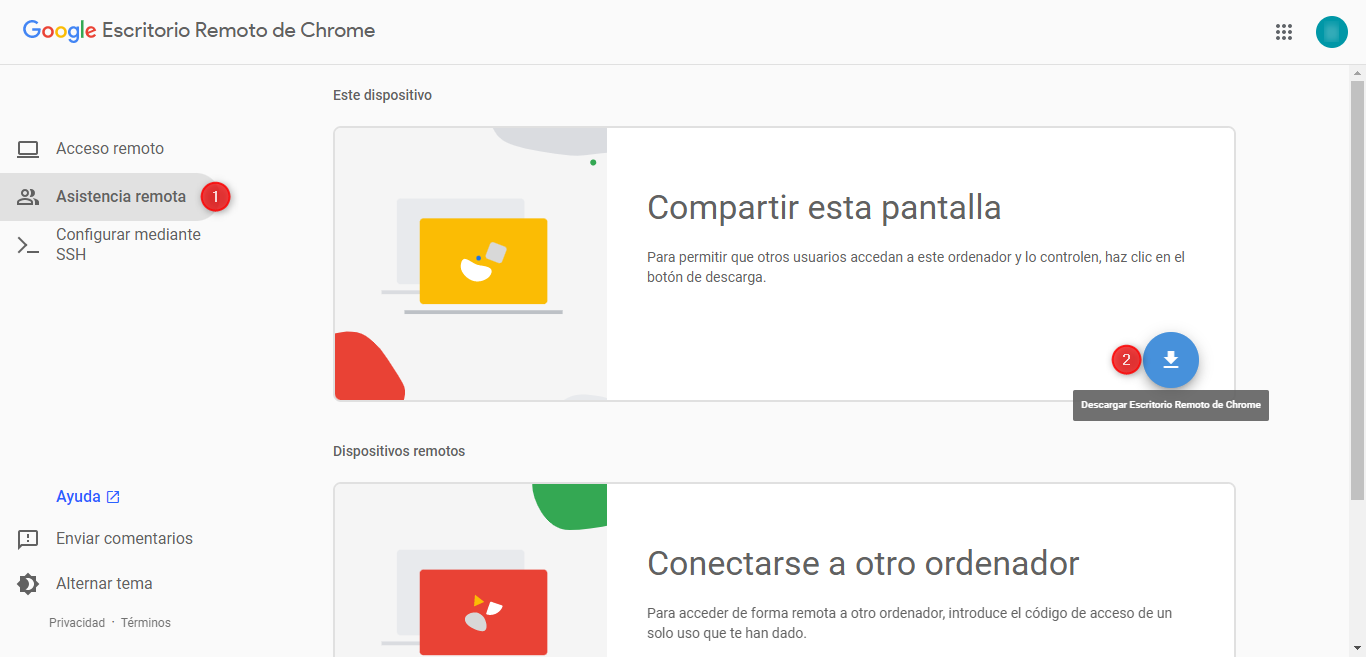Click the Google logo in header

click(x=59, y=31)
